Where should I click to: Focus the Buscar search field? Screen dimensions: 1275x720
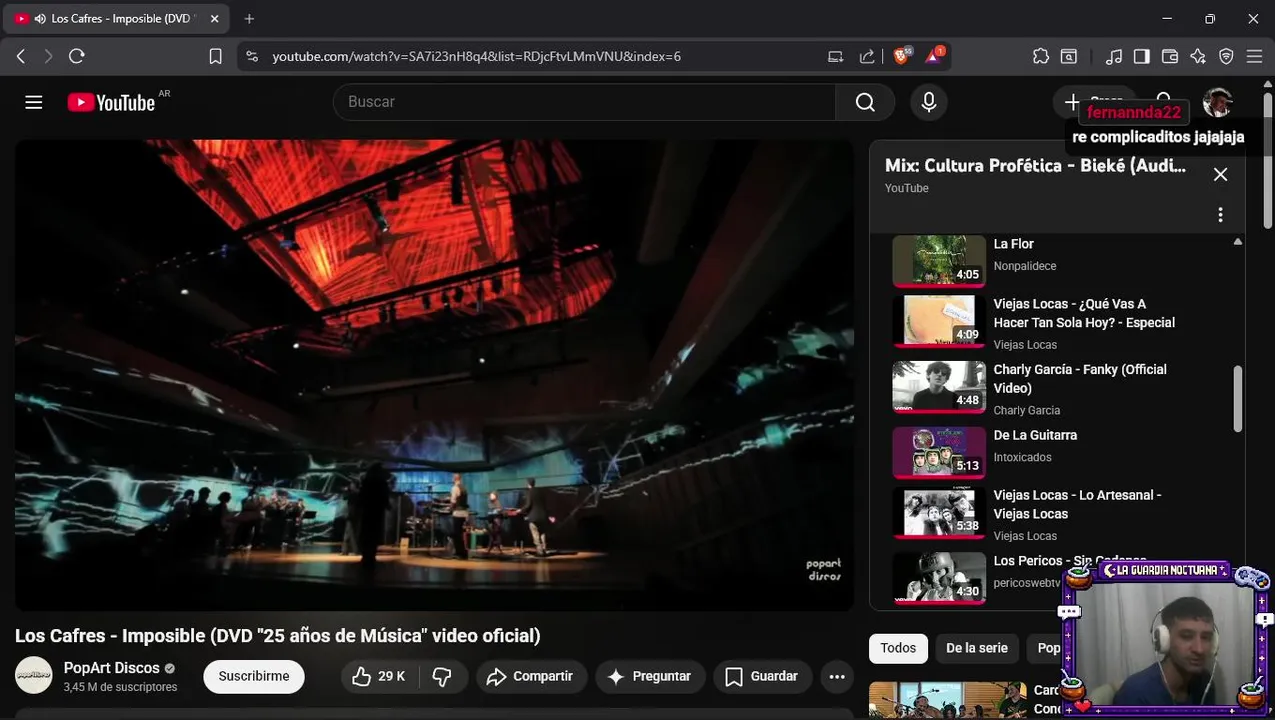click(585, 102)
